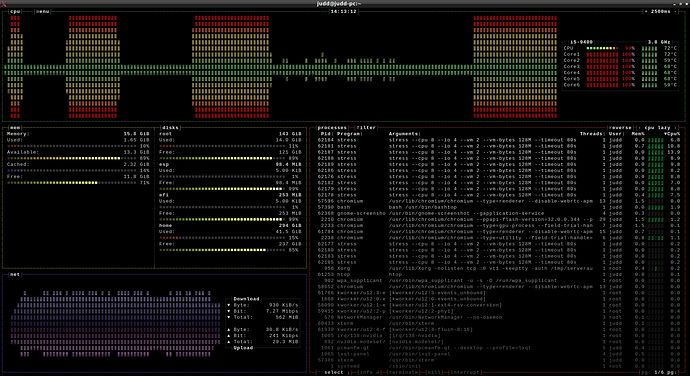The image size is (690, 376).
Task: Select stress process with PID 62187
Action: 499,152
